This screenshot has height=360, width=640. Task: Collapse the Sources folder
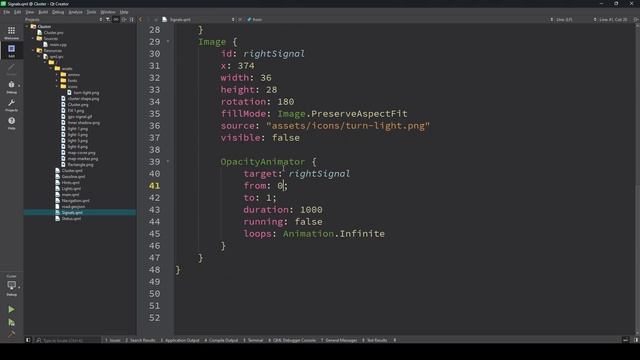point(33,38)
